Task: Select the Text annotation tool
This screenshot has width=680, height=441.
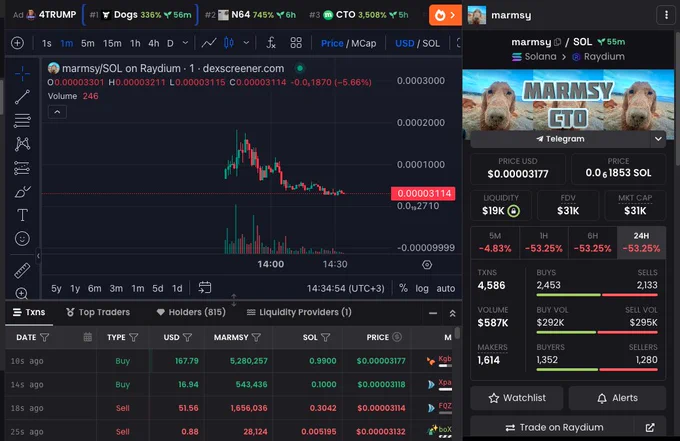Action: tap(22, 215)
